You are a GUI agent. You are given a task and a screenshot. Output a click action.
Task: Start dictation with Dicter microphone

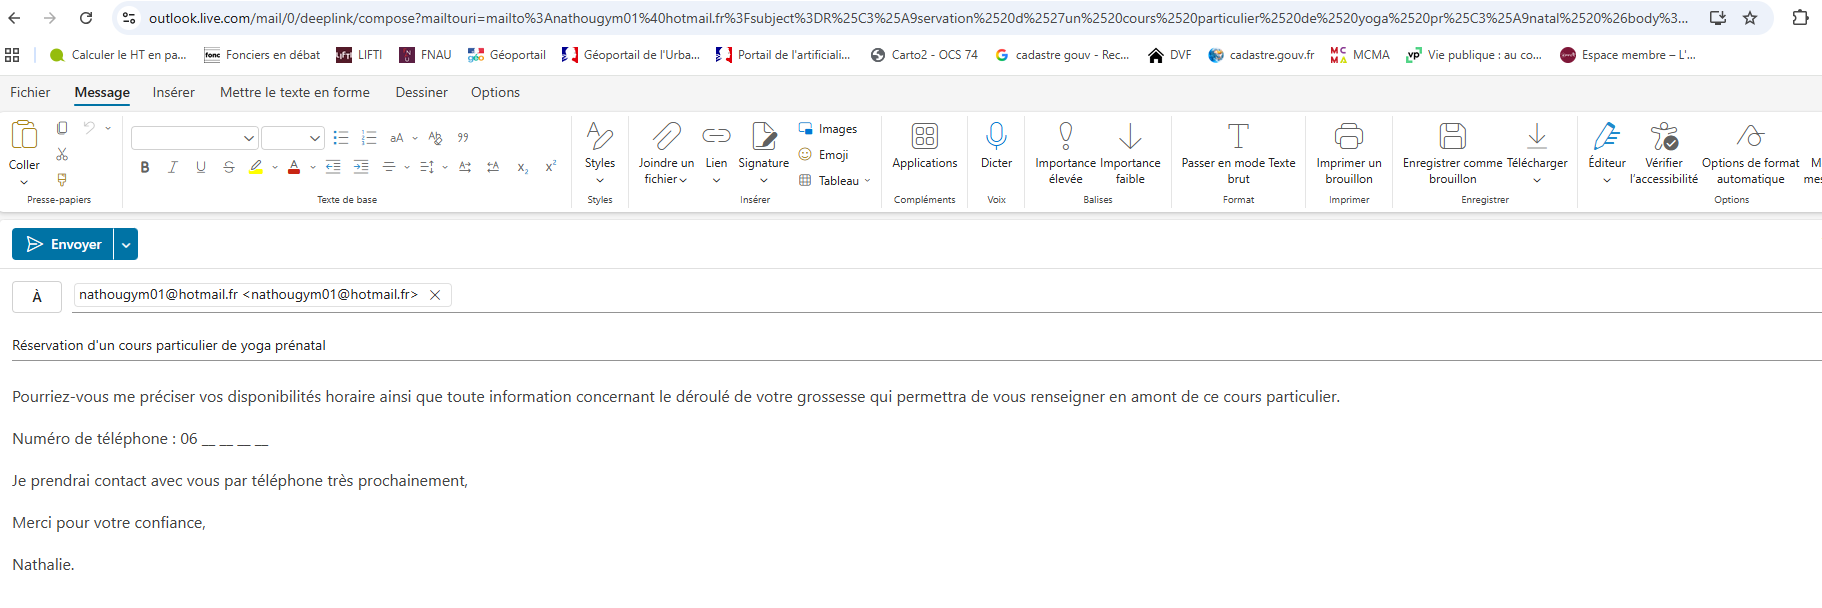[x=996, y=146]
